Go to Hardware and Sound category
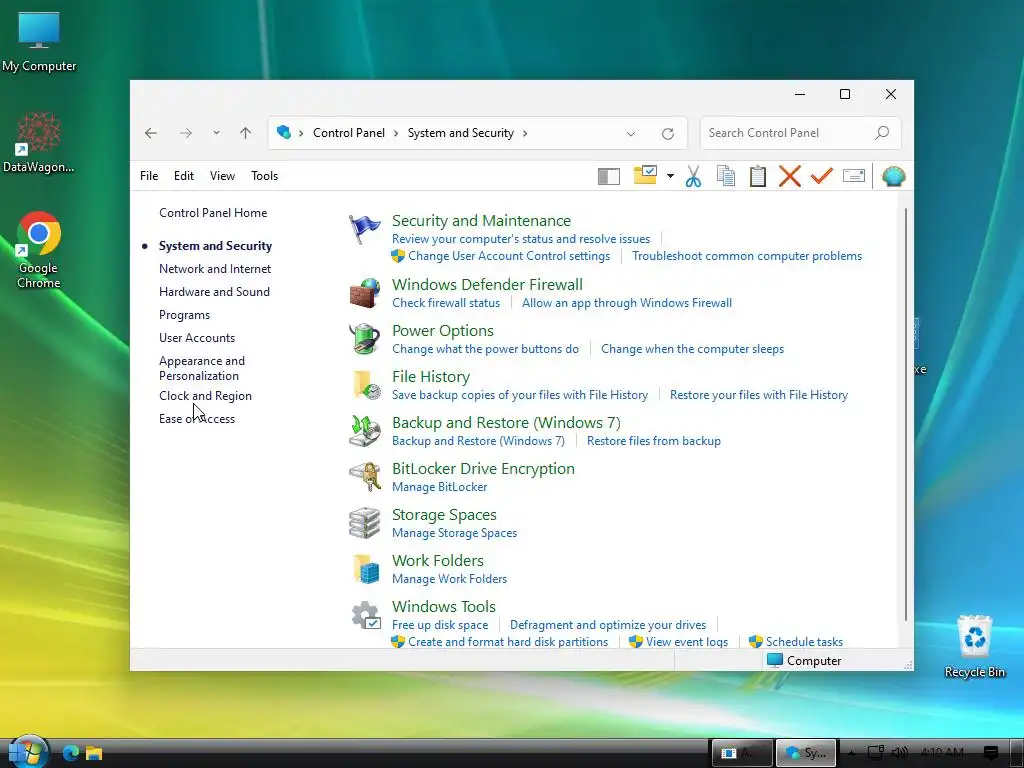1024x768 pixels. click(214, 292)
